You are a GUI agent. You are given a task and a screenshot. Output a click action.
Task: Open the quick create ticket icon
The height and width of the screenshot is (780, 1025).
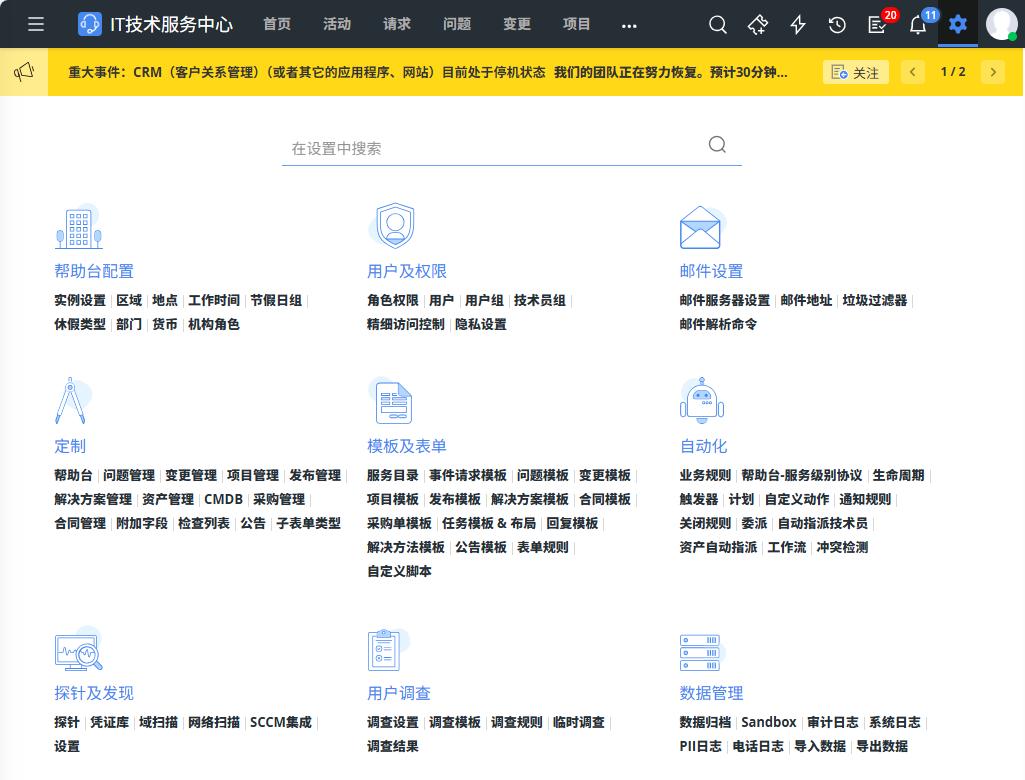[758, 24]
